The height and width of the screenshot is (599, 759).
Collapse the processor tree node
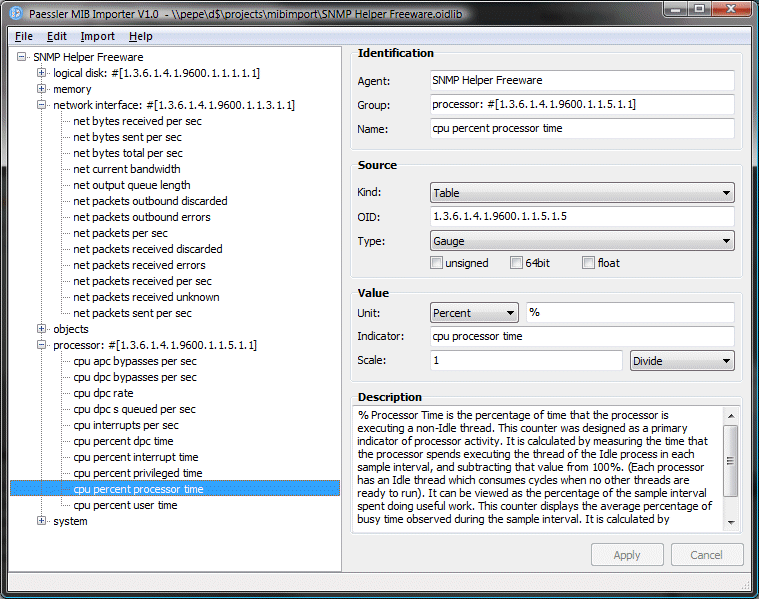click(42, 345)
